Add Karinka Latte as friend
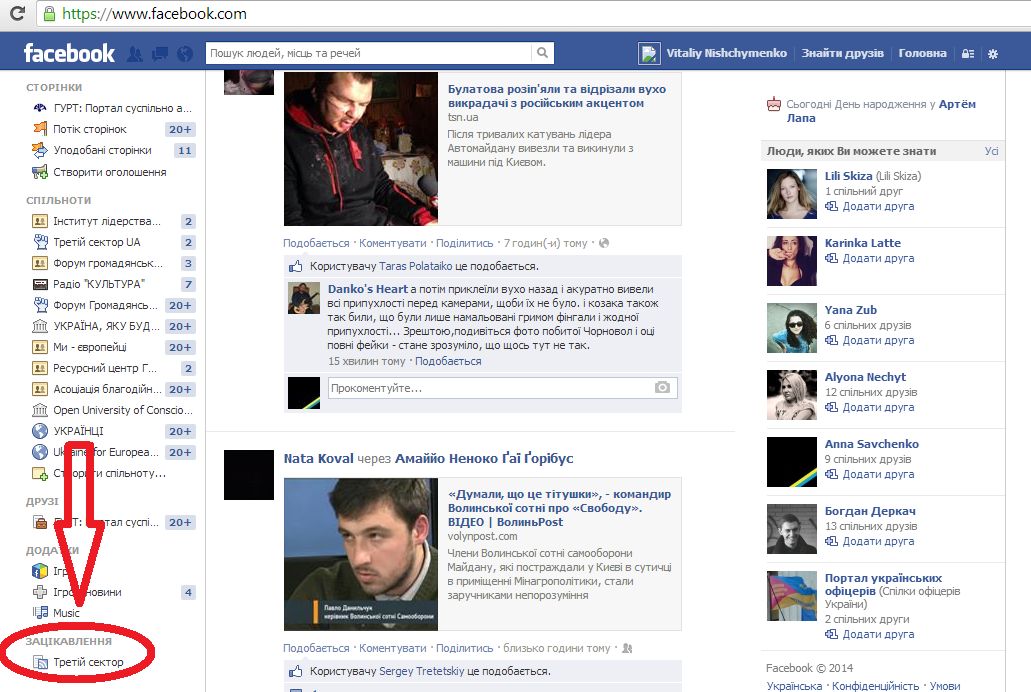This screenshot has width=1031, height=692. 870,258
